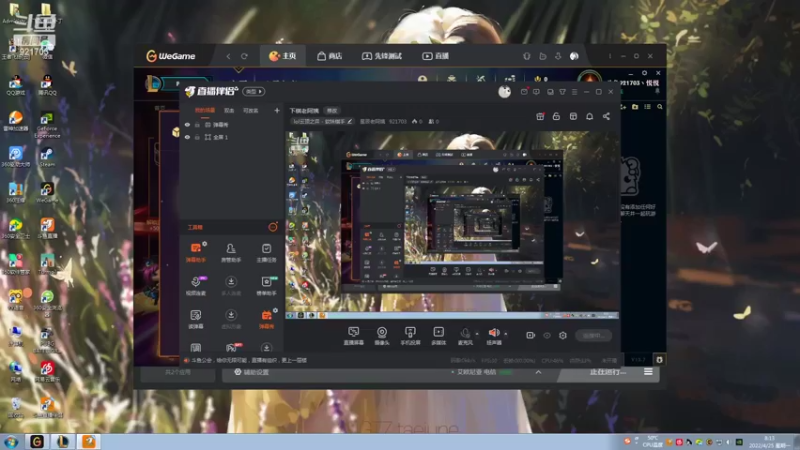
Task: Add a 摄像头 camera source
Action: point(382,336)
